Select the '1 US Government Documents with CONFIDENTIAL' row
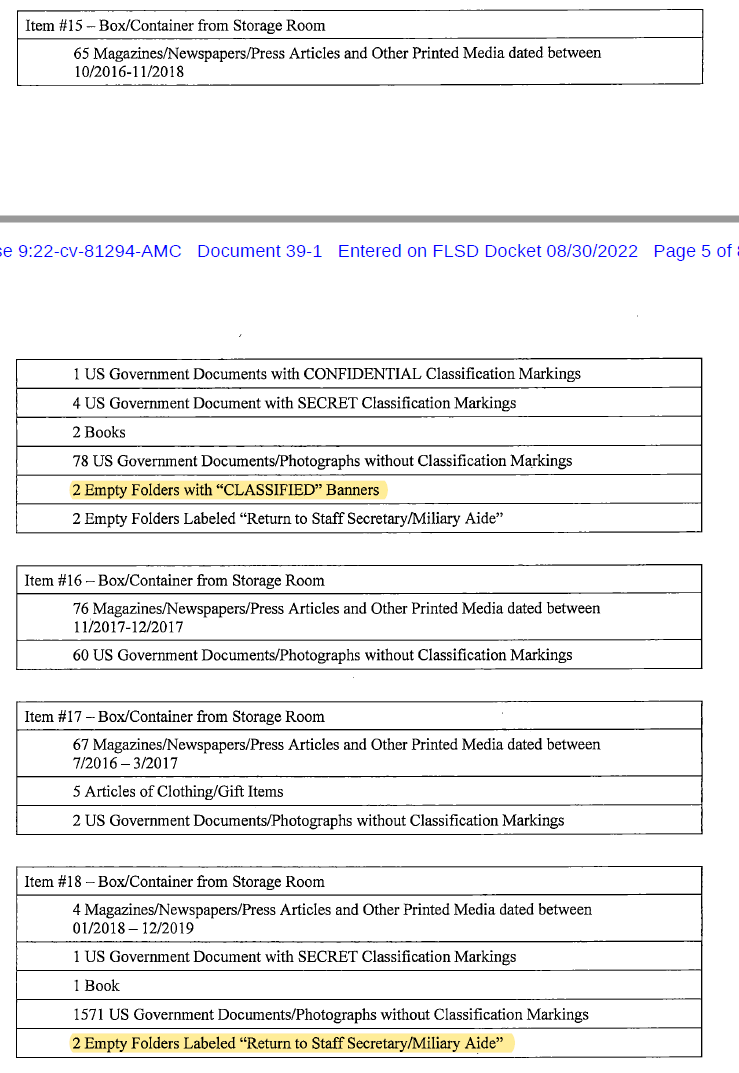This screenshot has width=739, height=1073. (359, 374)
